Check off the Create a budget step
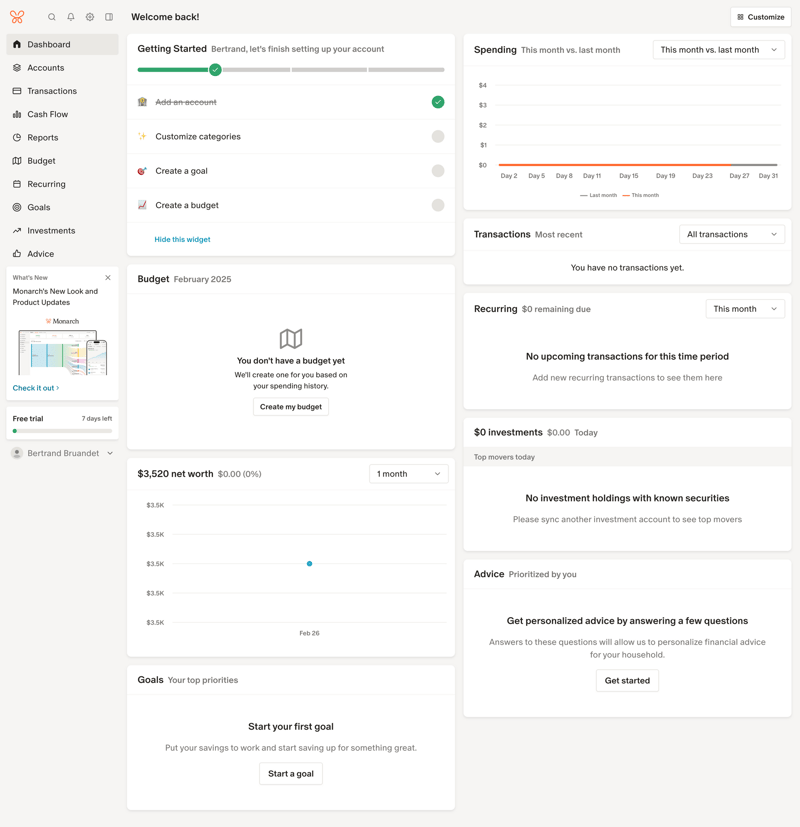 pos(437,205)
